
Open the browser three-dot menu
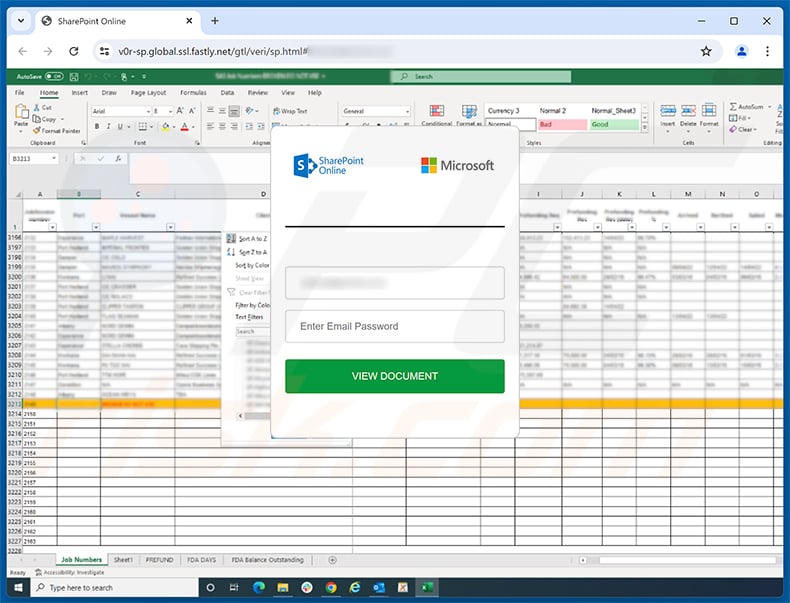tap(767, 51)
